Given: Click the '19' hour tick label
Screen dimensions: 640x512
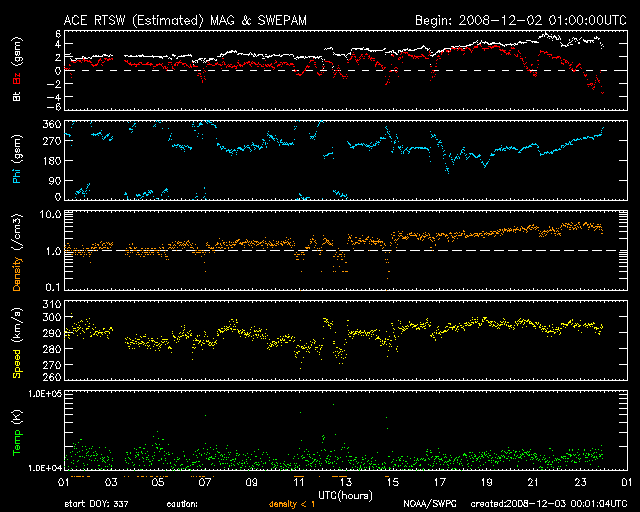Looking at the screenshot, I should tap(487, 482).
